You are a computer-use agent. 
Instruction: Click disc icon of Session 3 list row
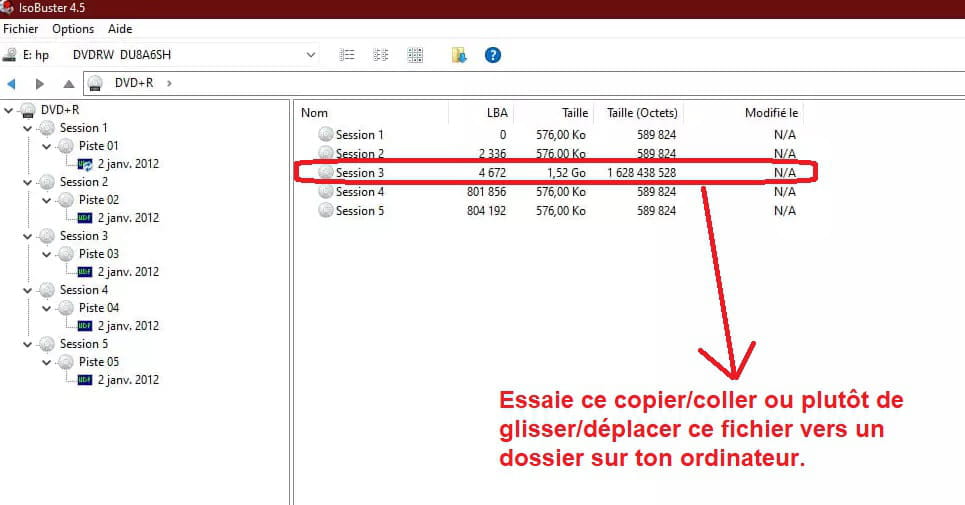click(x=326, y=172)
